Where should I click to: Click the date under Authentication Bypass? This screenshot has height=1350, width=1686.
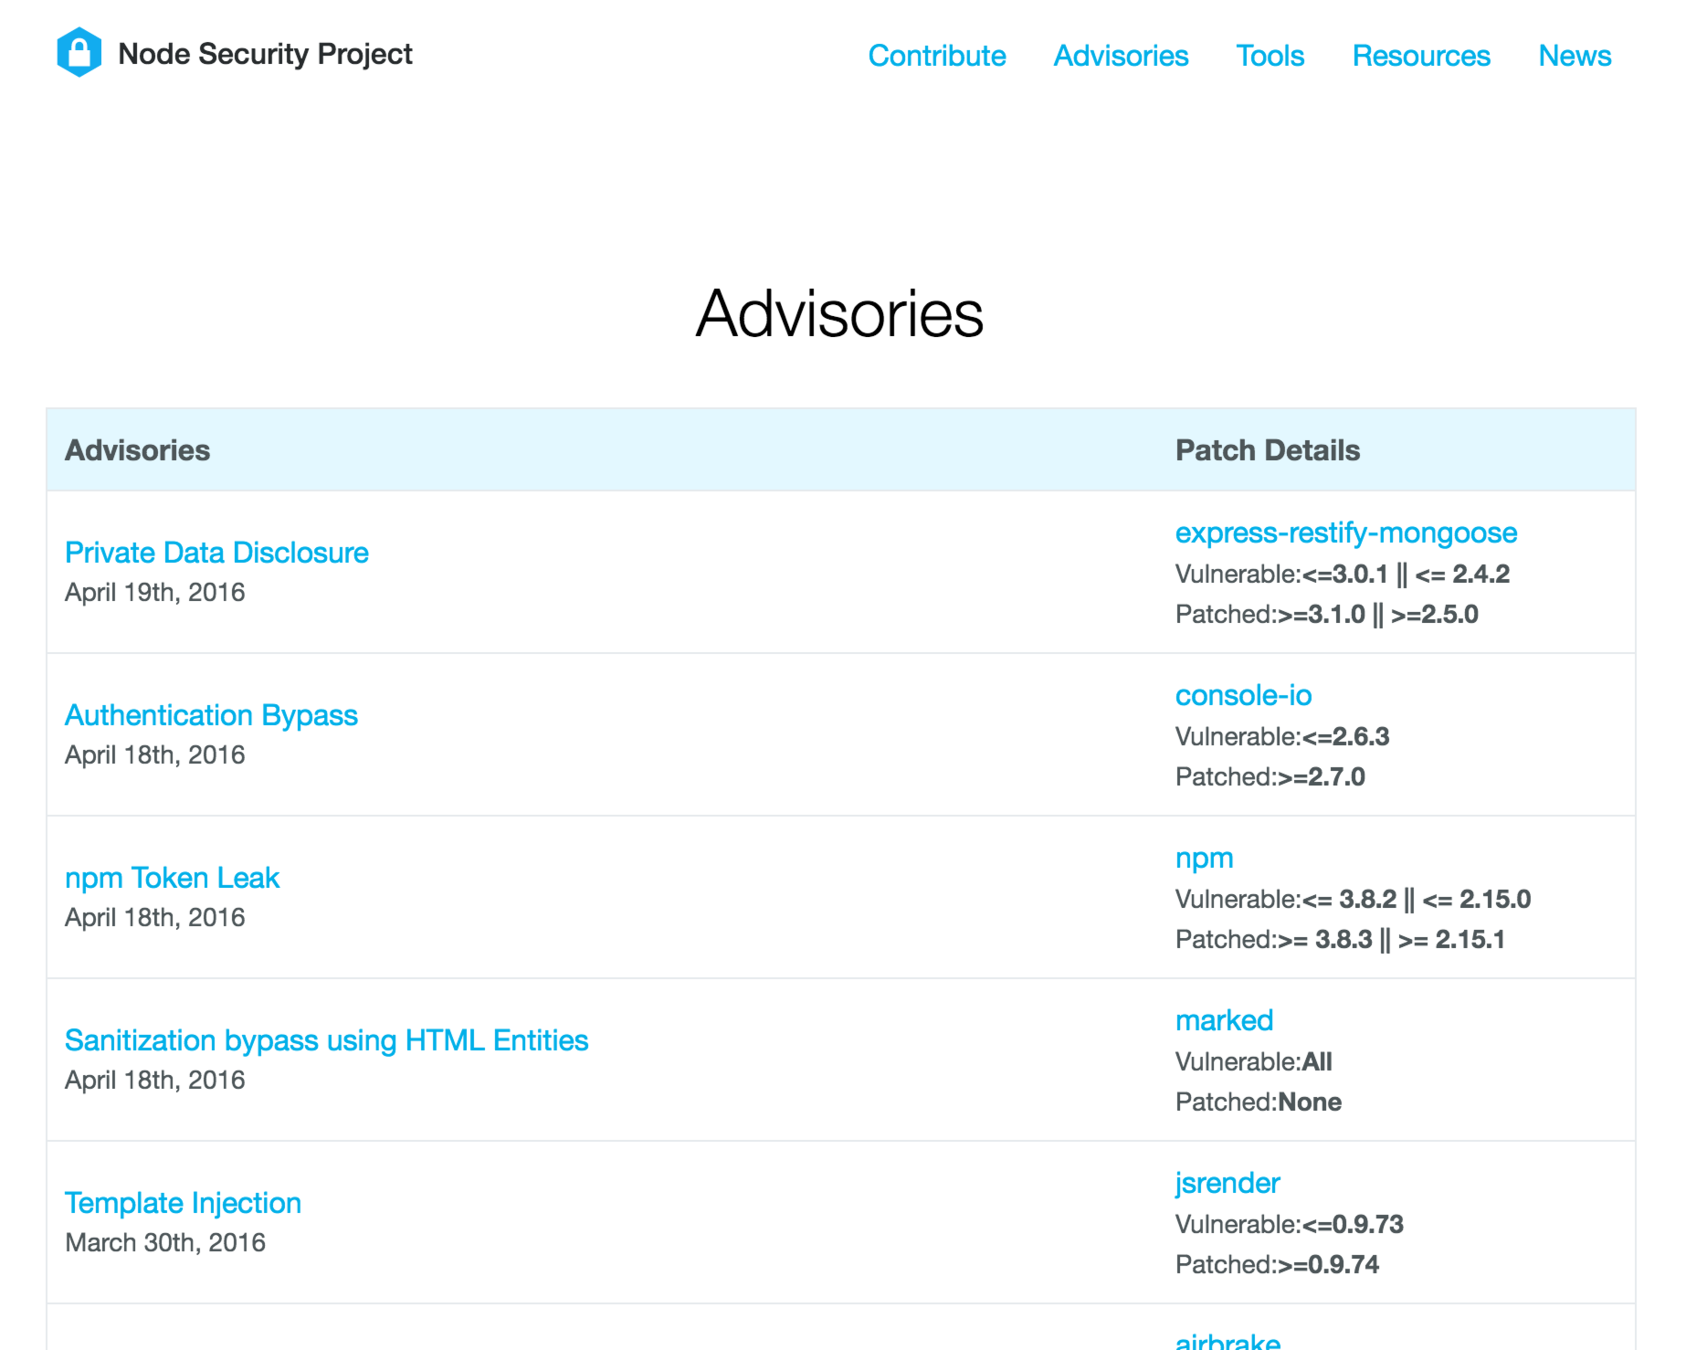(155, 755)
